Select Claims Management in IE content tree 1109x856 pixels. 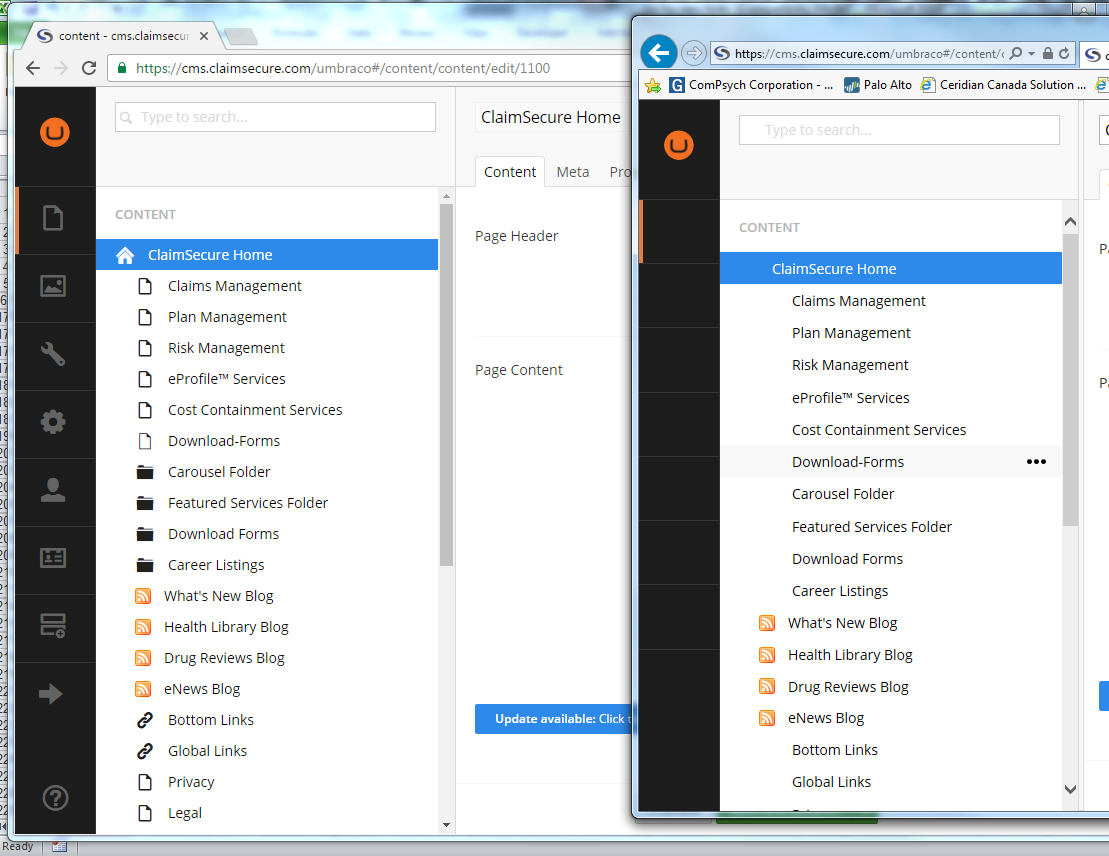click(x=859, y=301)
